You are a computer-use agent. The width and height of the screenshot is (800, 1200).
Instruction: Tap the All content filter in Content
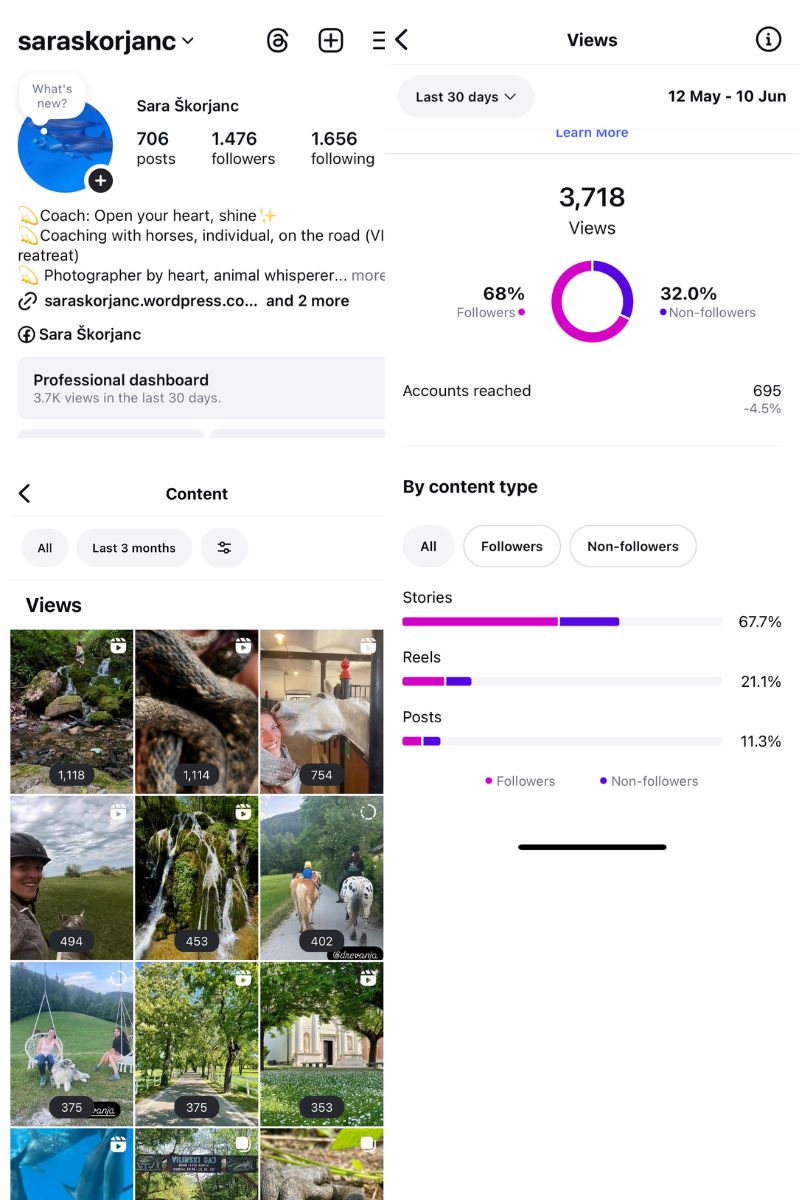tap(45, 548)
